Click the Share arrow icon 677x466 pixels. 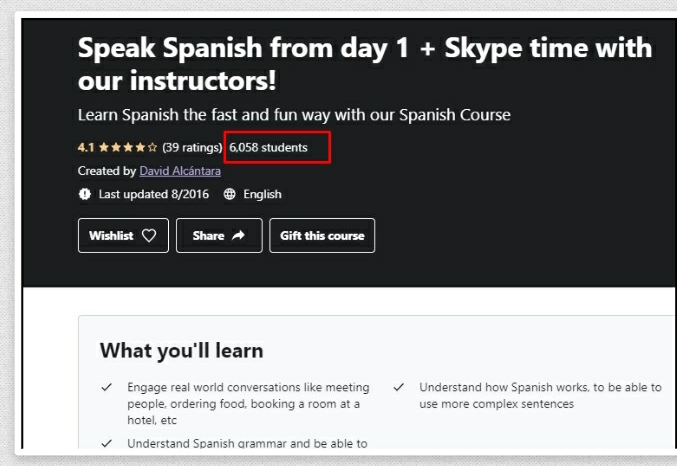(238, 236)
